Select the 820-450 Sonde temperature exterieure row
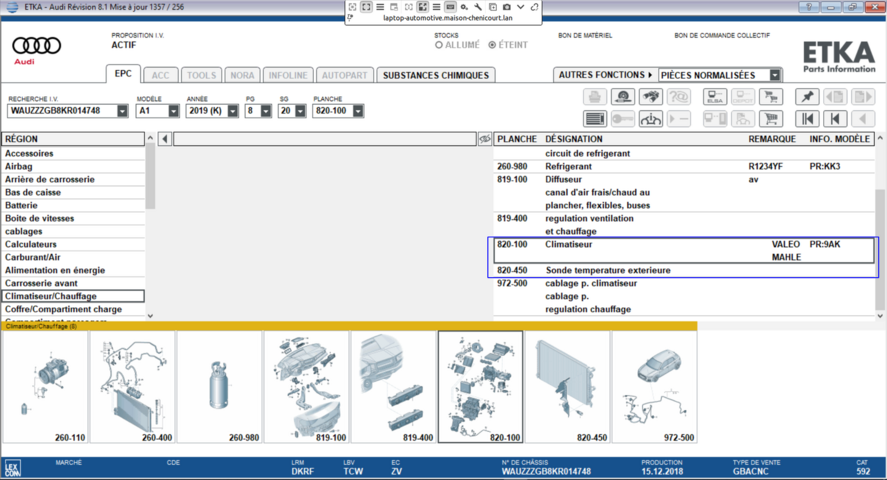 point(683,270)
